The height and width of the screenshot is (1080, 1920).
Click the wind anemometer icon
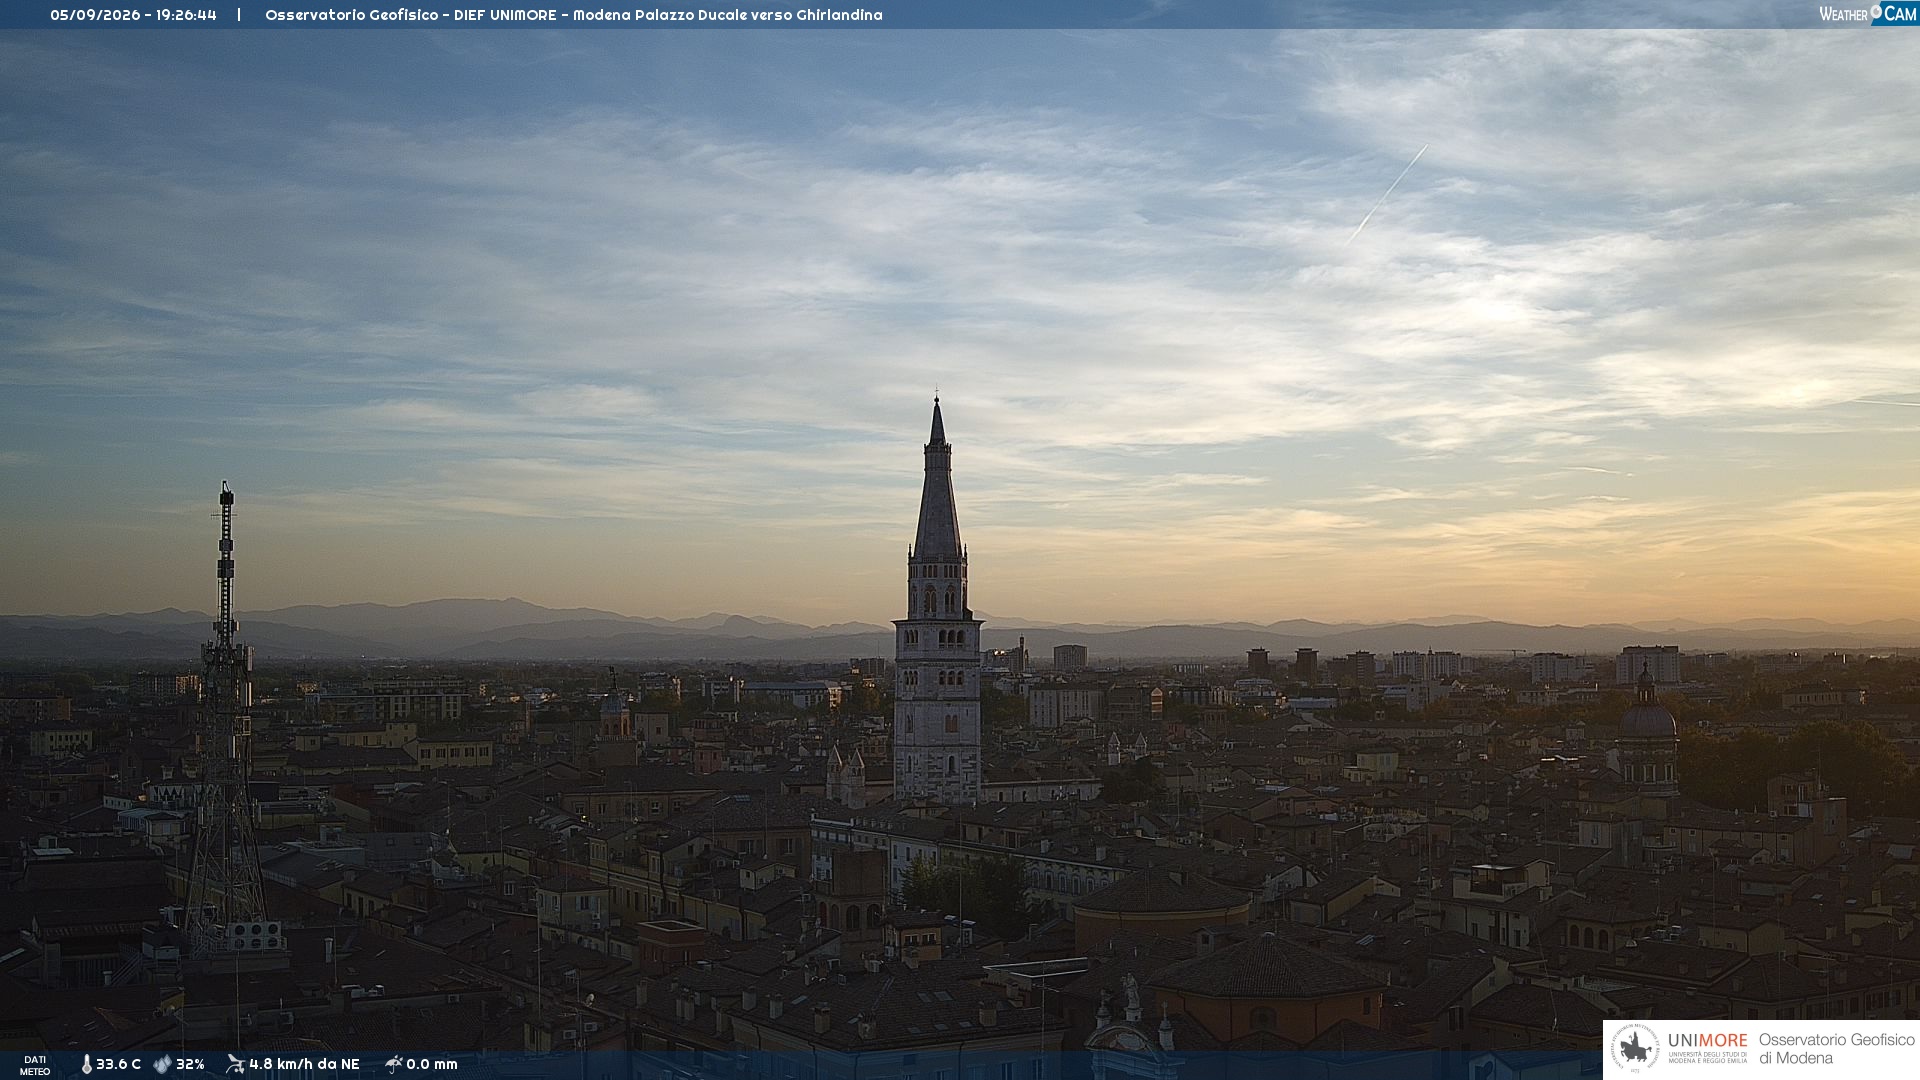coord(235,1064)
